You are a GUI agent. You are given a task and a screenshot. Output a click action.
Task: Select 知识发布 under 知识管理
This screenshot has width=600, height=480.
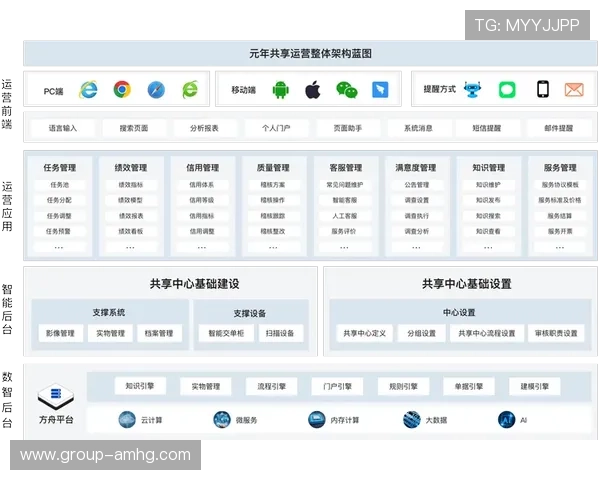[488, 200]
